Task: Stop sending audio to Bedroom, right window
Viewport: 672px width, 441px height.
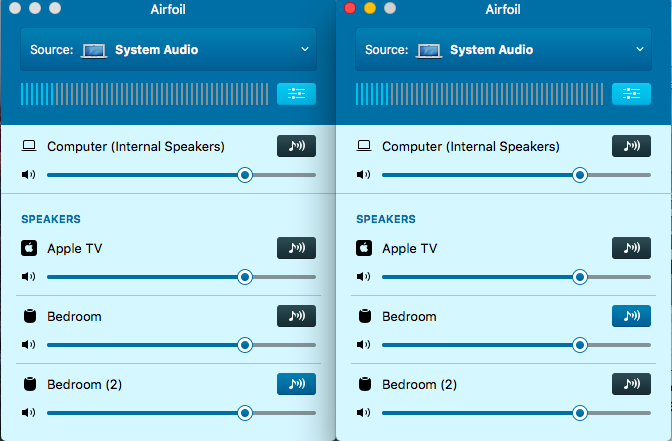Action: 631,316
